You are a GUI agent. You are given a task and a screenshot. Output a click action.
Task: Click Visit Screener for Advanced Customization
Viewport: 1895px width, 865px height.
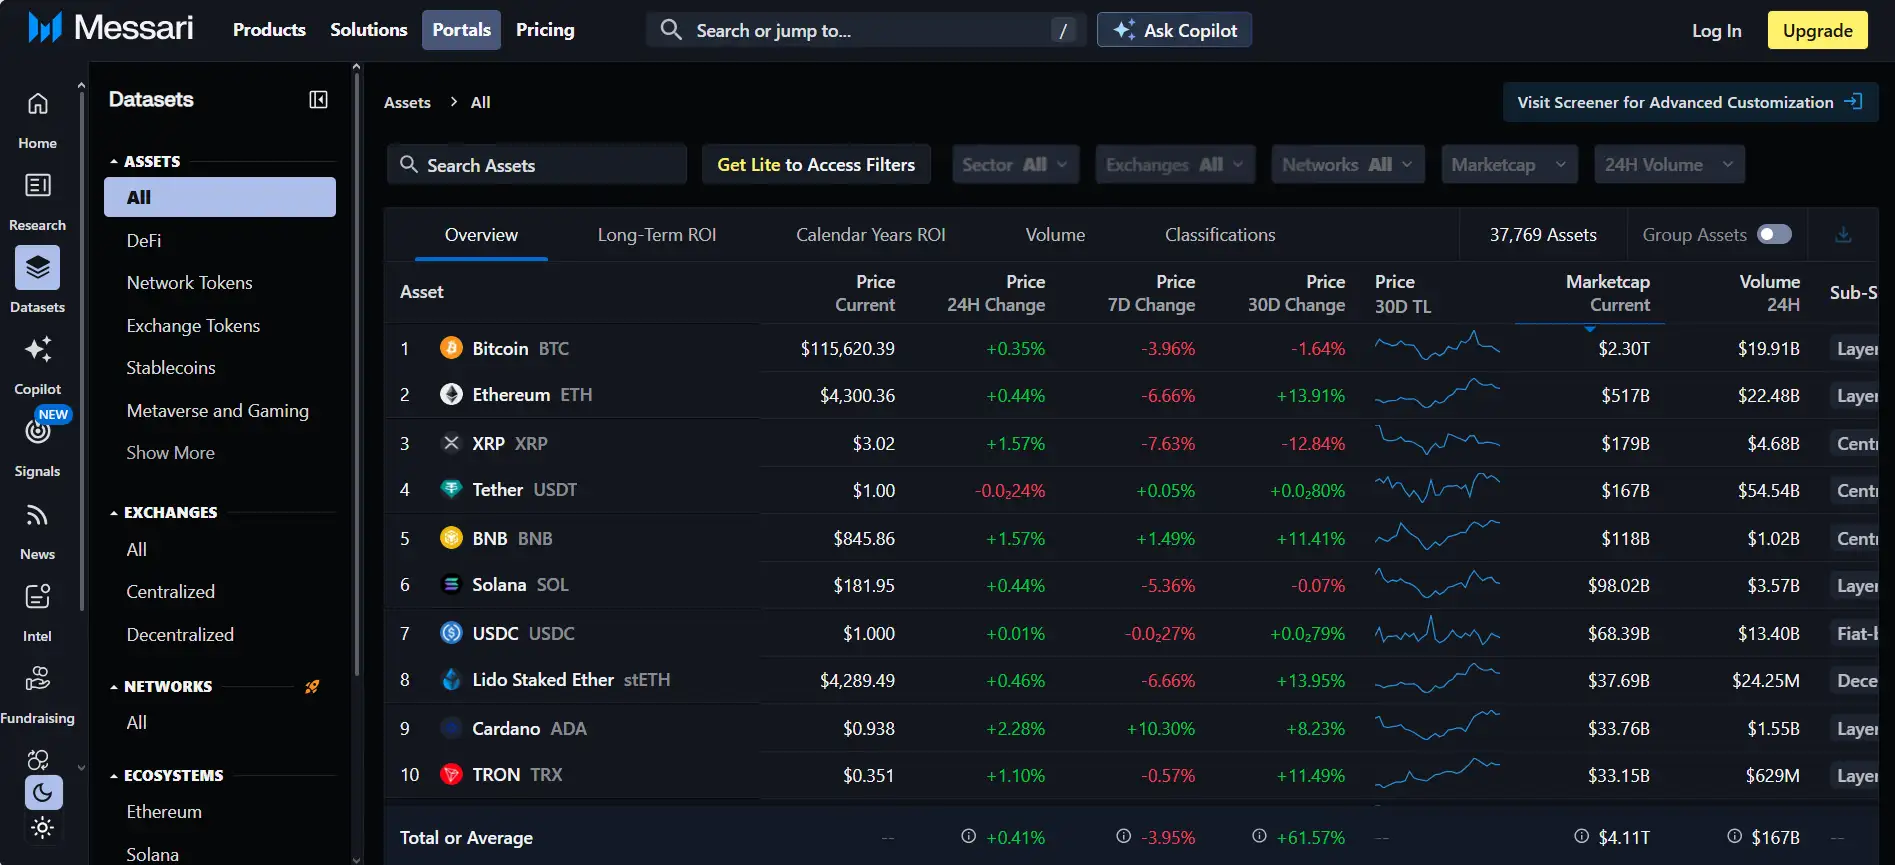[x=1689, y=103]
